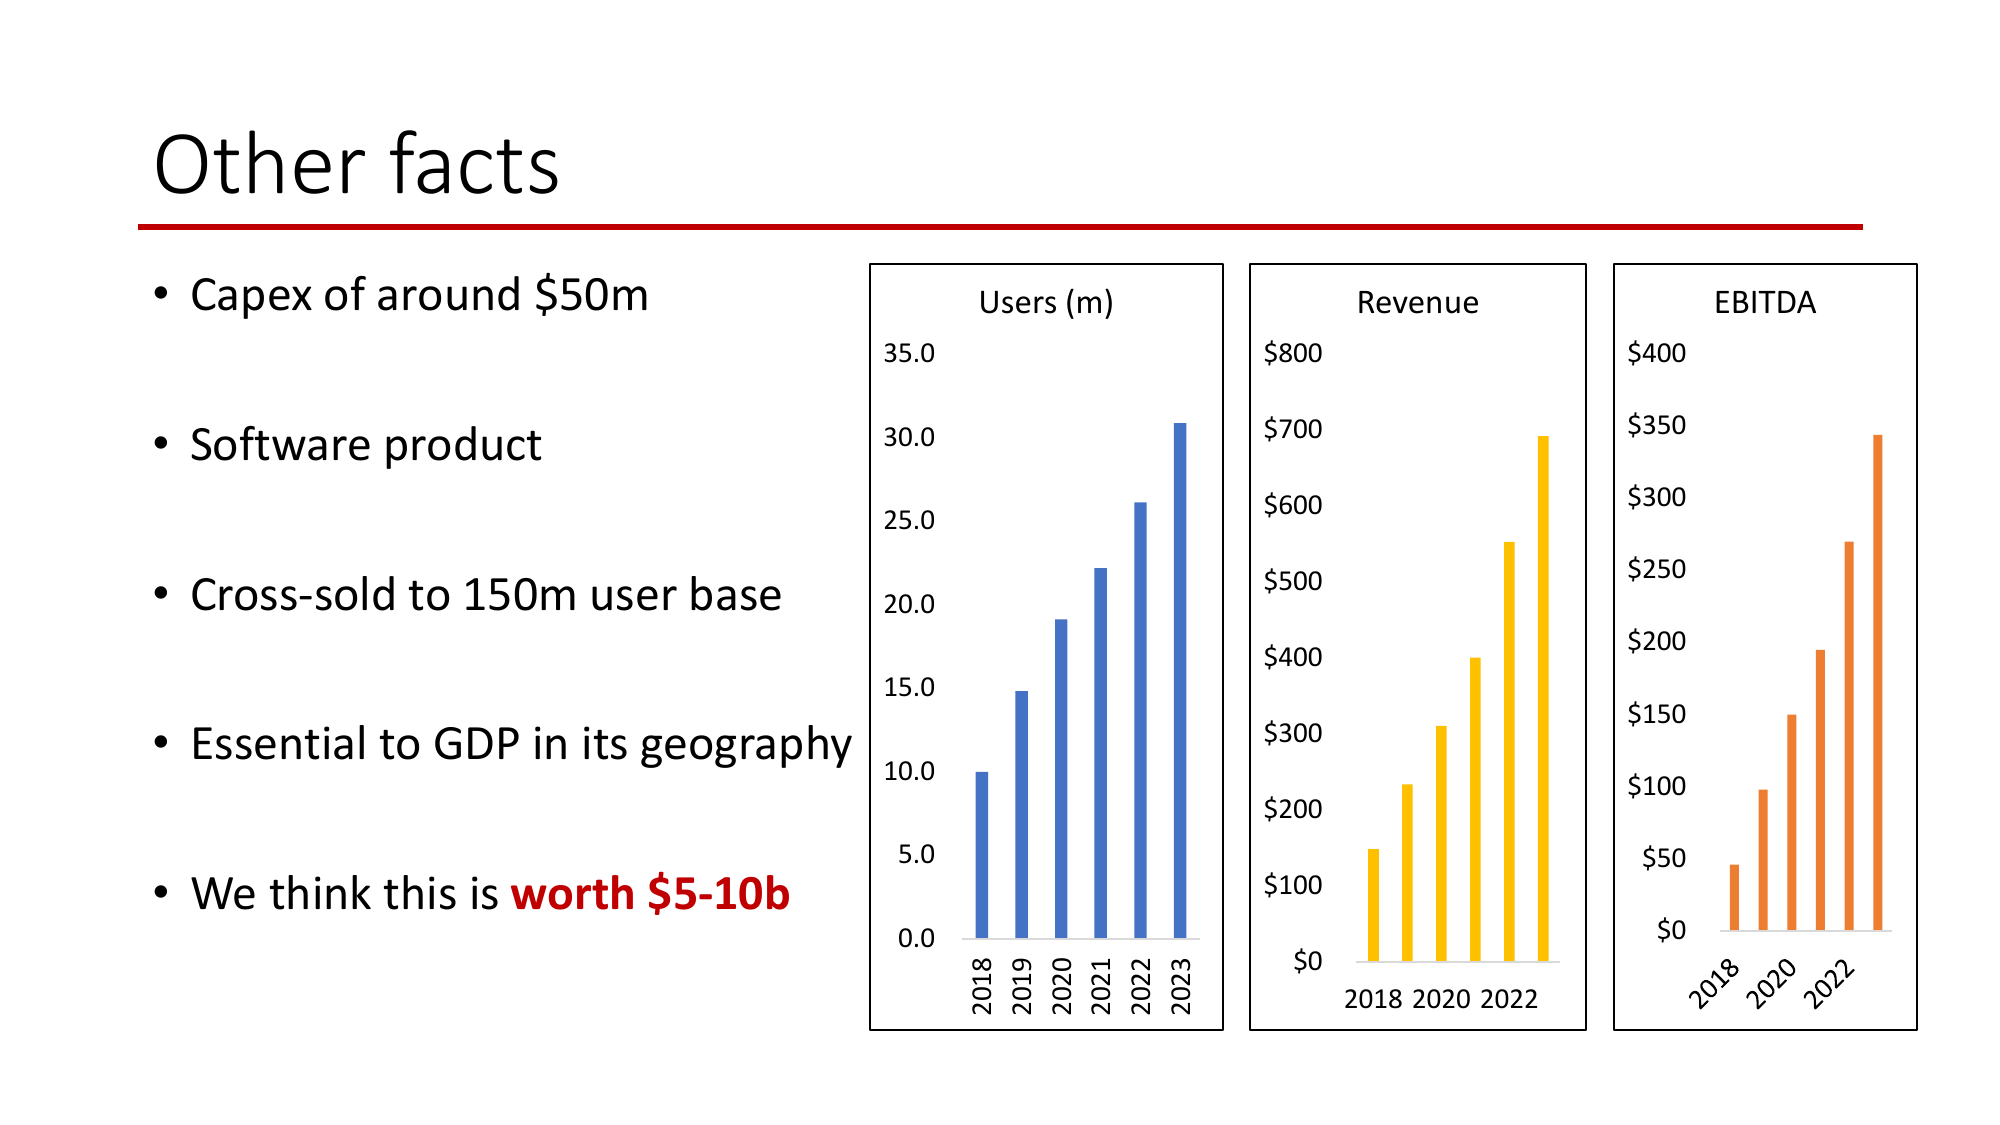Select the 2022 bar in Users chart
Viewport: 2000px width, 1125px height.
pyautogui.click(x=1141, y=720)
